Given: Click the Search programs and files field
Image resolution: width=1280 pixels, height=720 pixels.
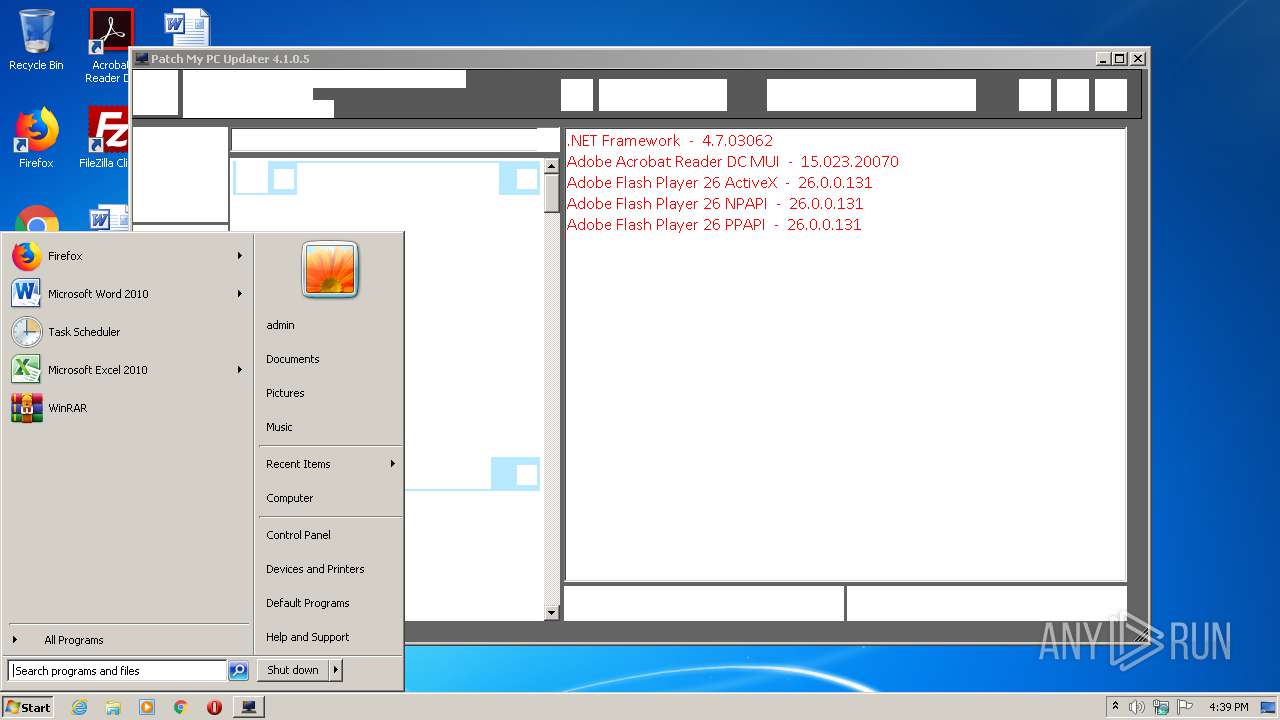Looking at the screenshot, I should pos(118,671).
